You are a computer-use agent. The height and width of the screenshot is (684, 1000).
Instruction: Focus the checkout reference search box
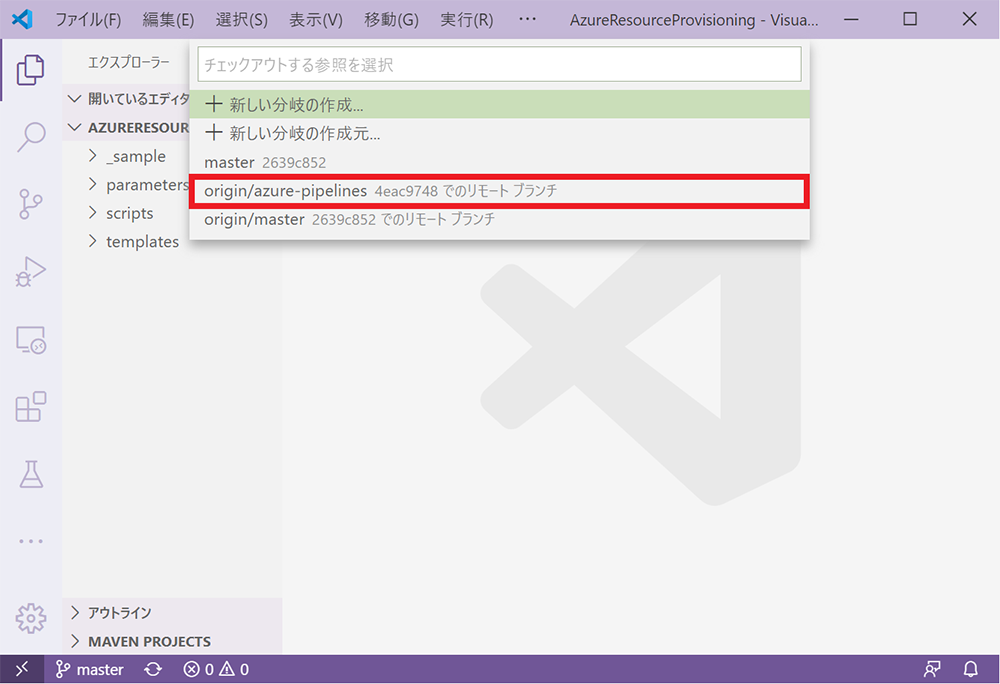[x=499, y=64]
